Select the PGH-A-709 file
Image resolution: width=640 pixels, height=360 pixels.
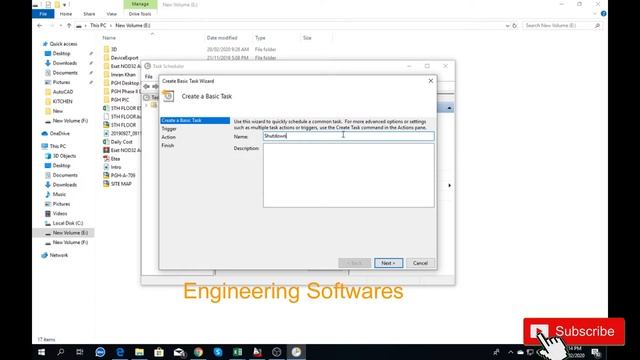click(123, 175)
